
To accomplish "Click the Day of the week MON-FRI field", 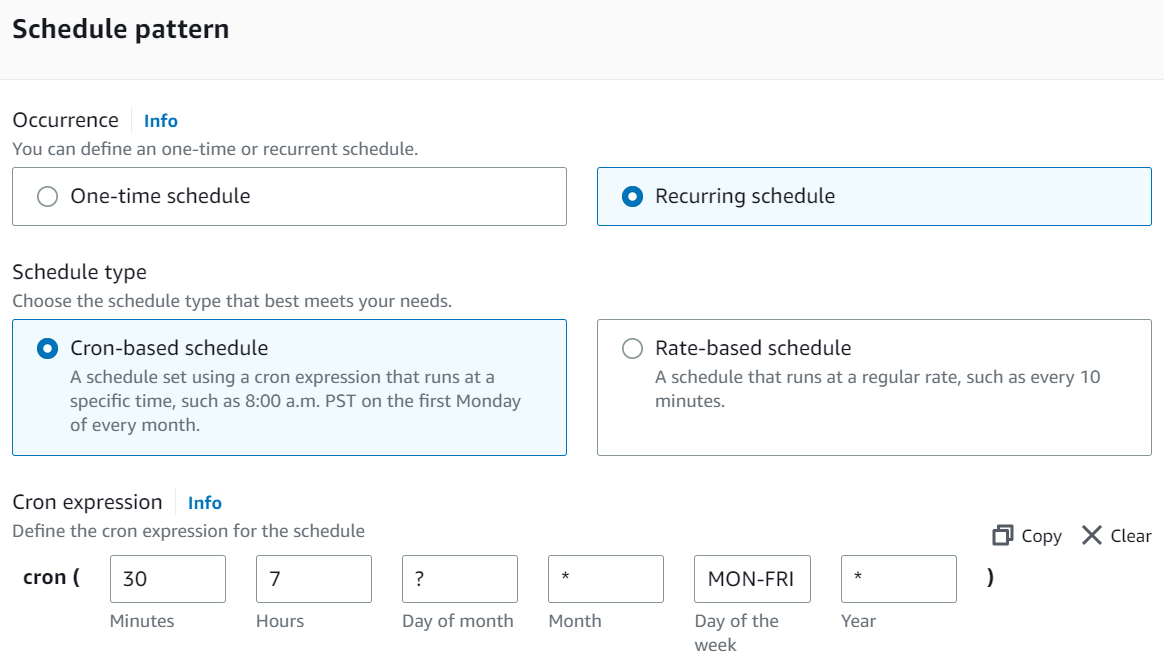I will (752, 579).
